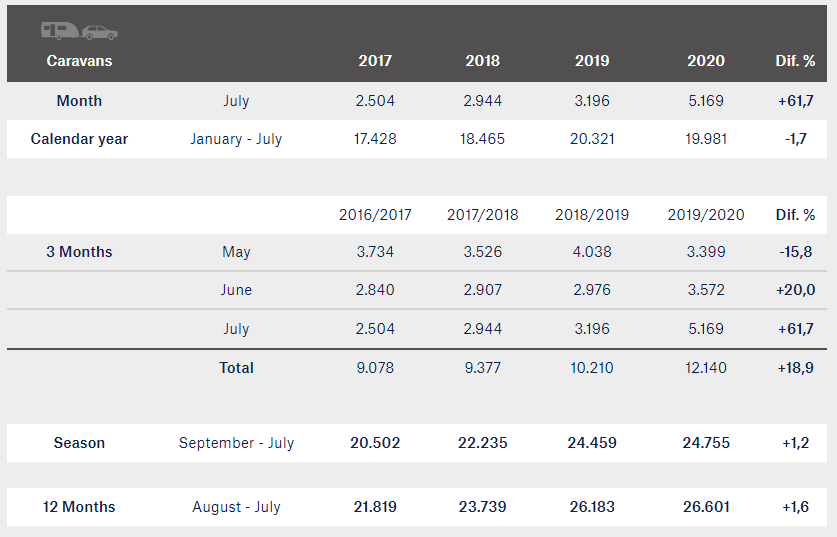The image size is (837, 537).
Task: Click the January - July period cell
Action: click(236, 139)
